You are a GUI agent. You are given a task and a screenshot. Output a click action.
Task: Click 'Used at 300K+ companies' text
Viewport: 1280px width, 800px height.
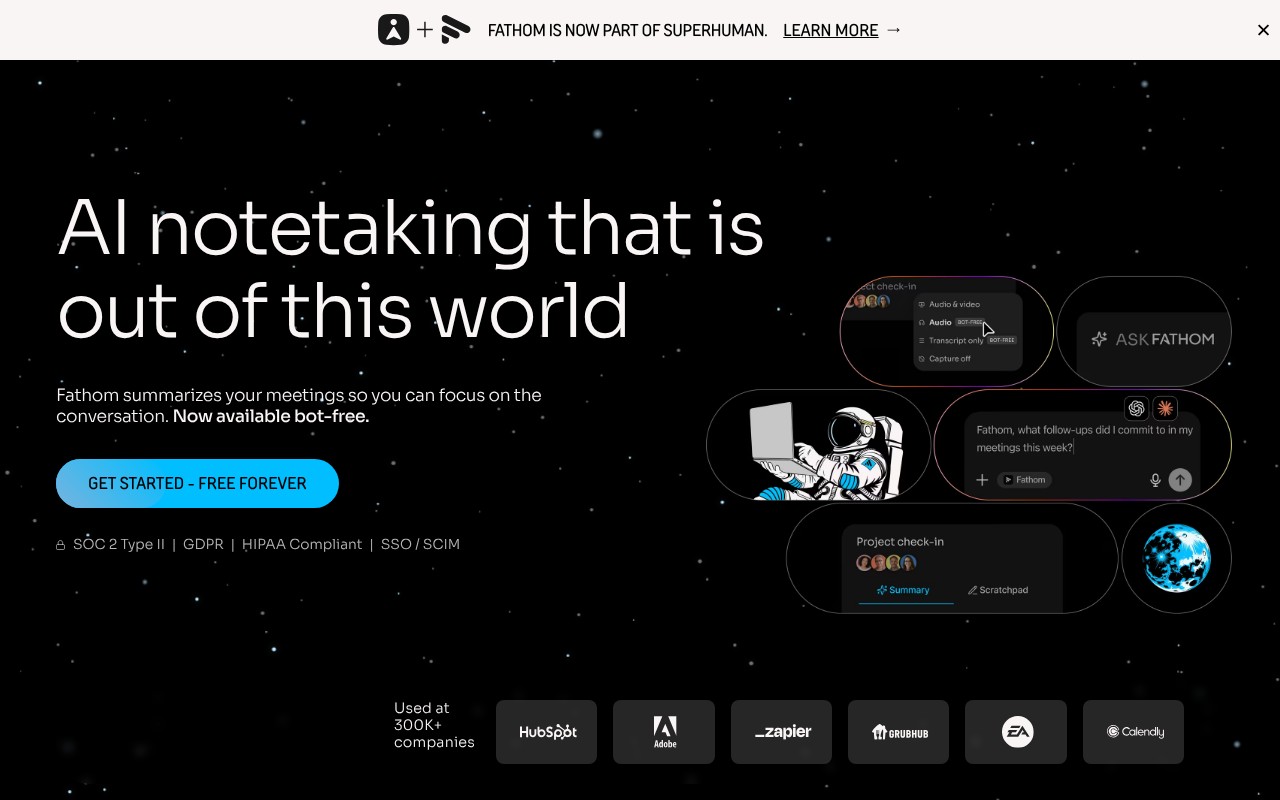point(434,725)
